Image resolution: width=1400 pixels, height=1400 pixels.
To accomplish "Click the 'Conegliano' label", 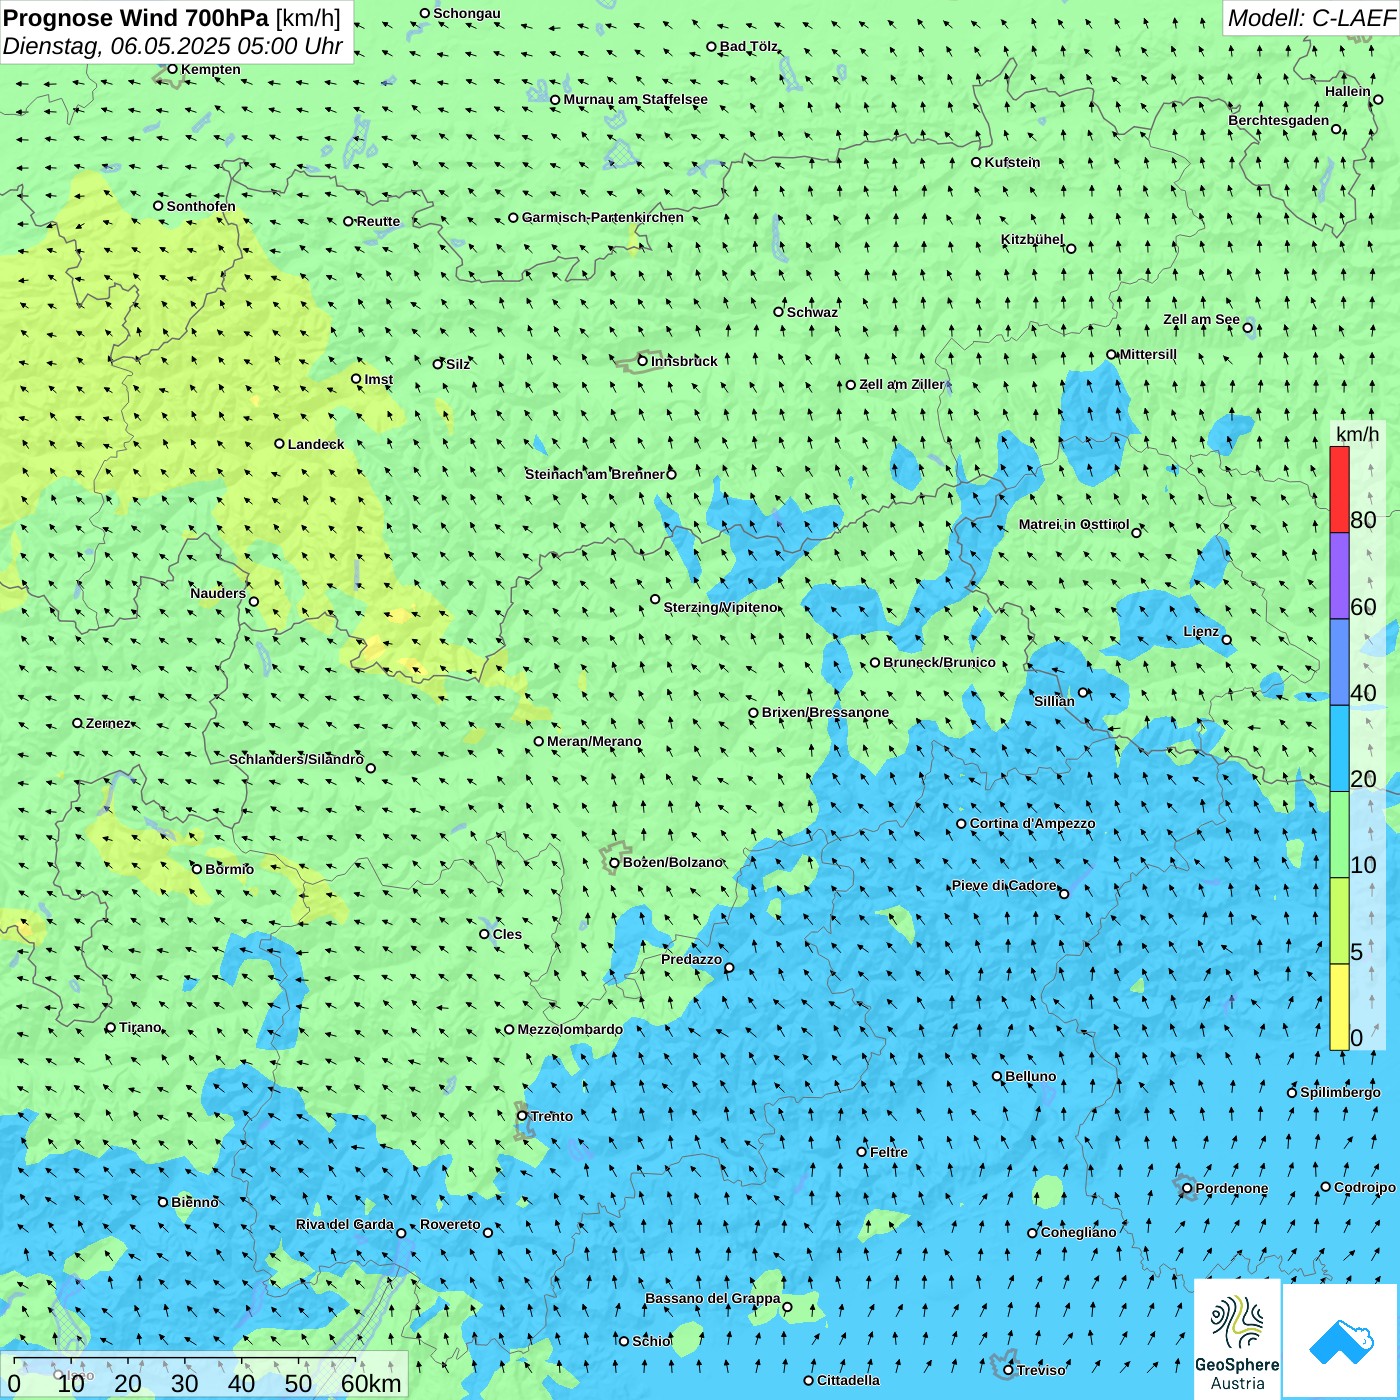I will pyautogui.click(x=1078, y=1232).
